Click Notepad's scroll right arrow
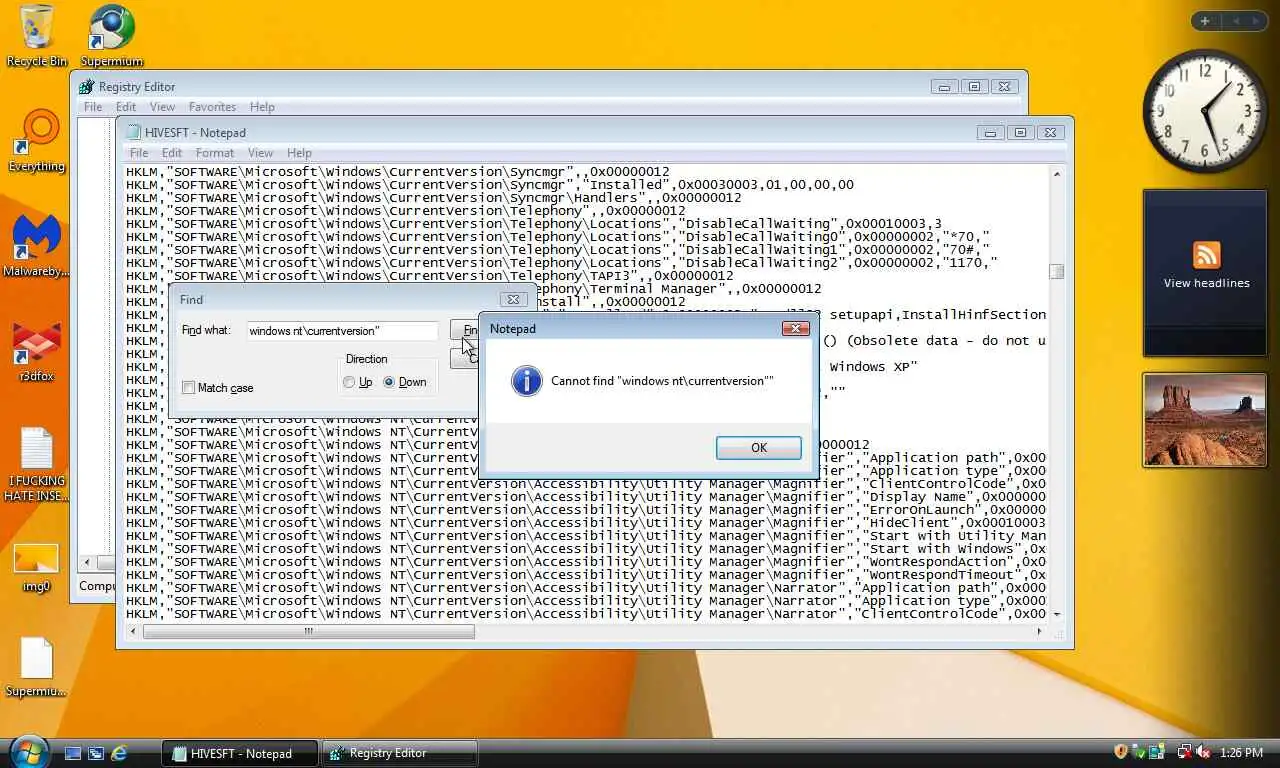The image size is (1280, 768). pyautogui.click(x=1040, y=632)
